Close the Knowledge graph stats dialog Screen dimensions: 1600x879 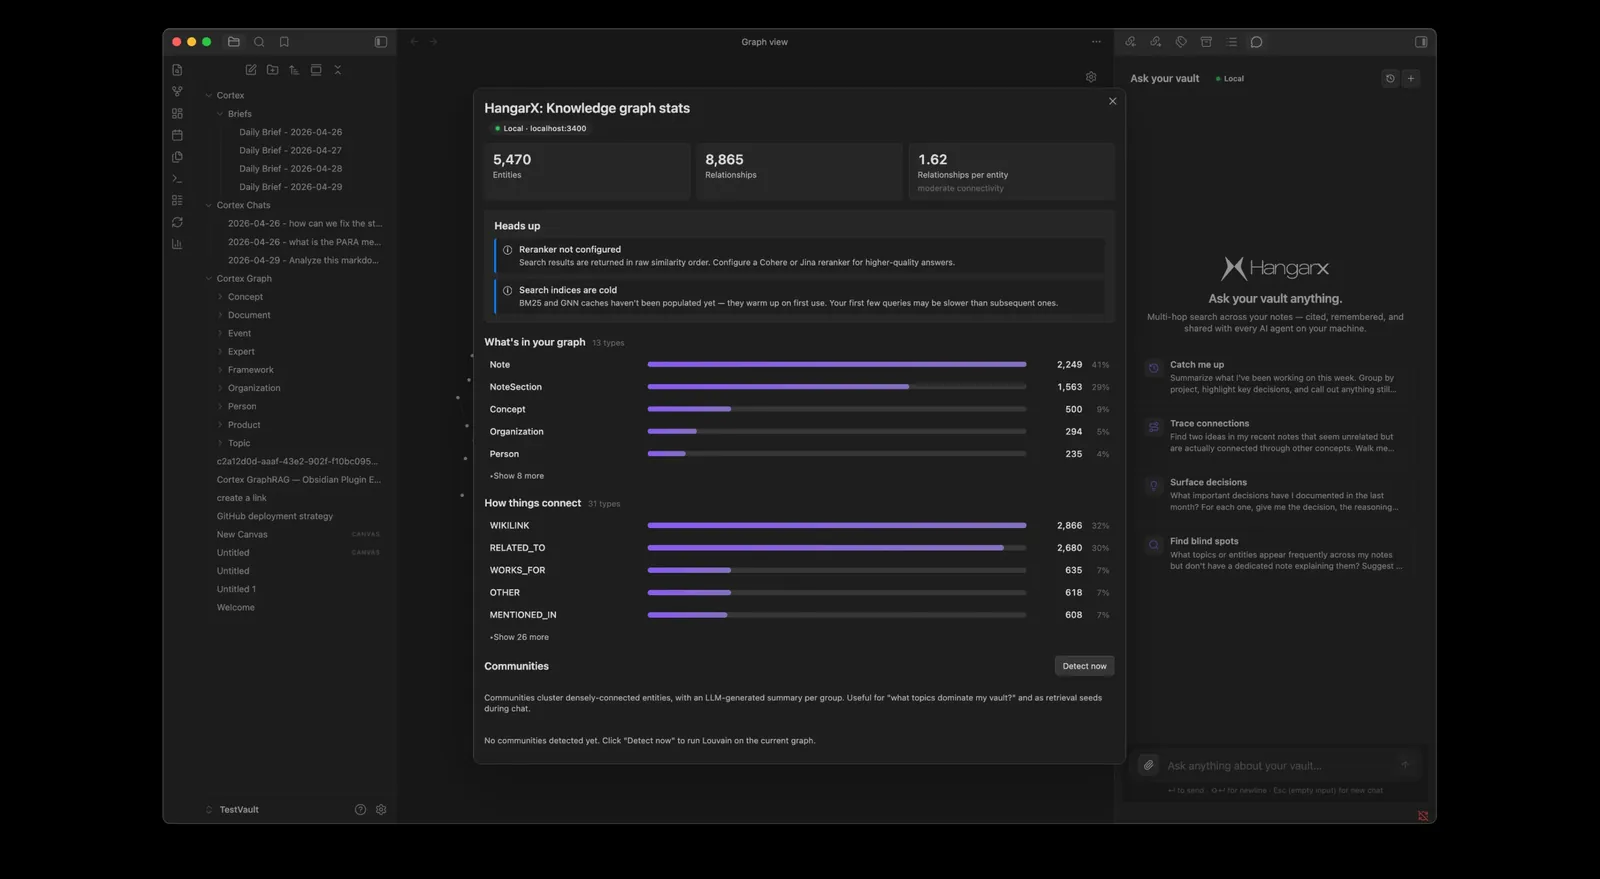(1112, 101)
